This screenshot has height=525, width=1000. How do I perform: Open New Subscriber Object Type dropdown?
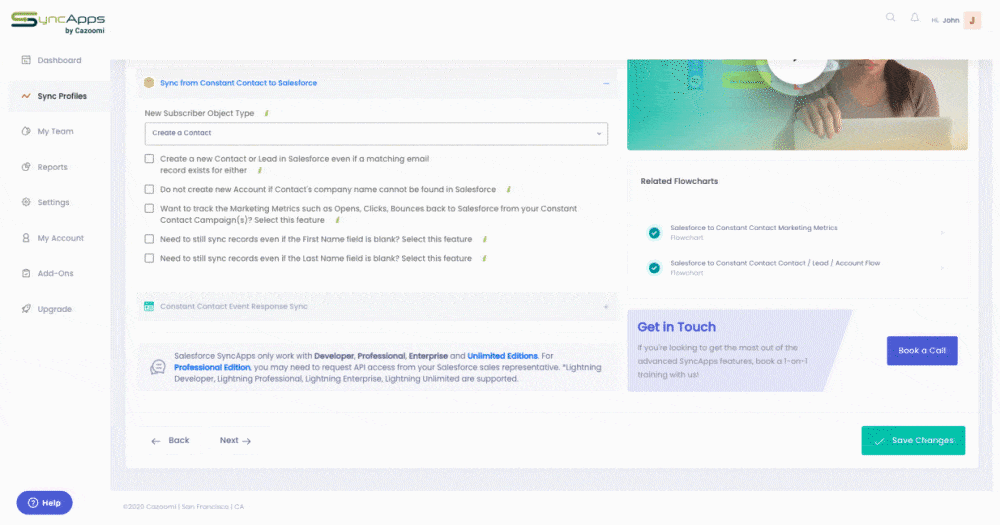point(376,133)
